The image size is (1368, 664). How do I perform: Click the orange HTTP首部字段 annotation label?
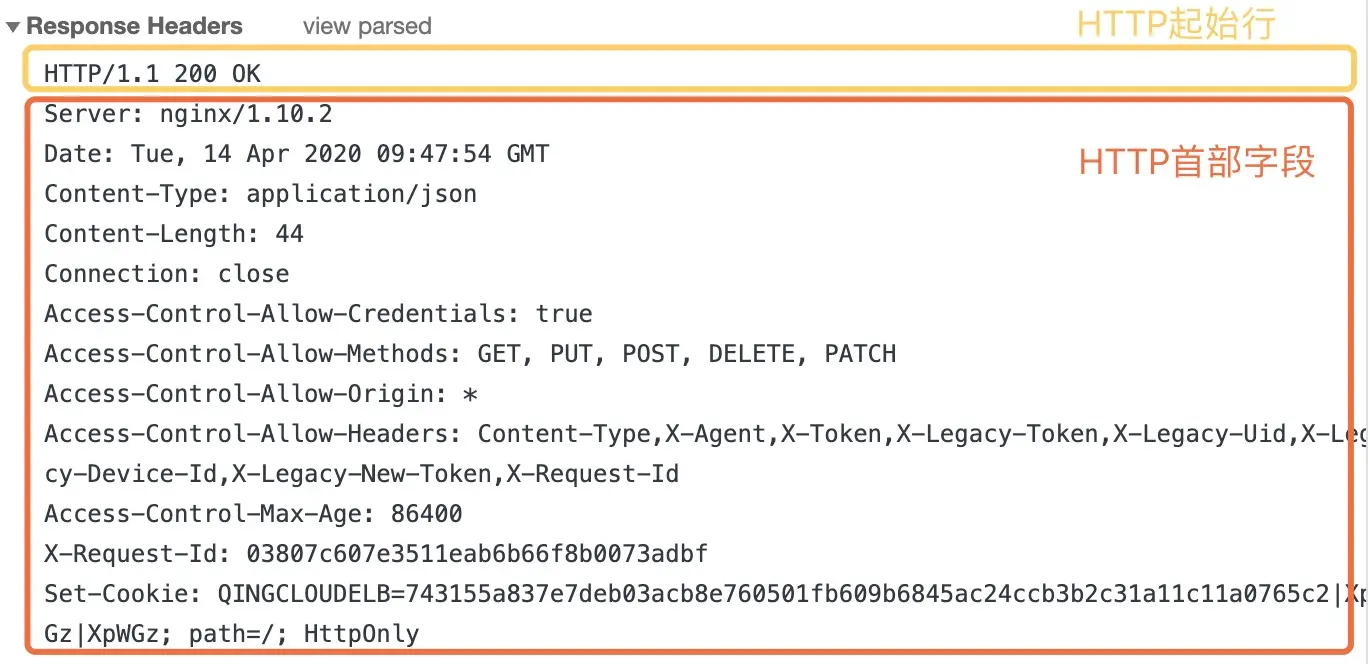click(x=1197, y=162)
